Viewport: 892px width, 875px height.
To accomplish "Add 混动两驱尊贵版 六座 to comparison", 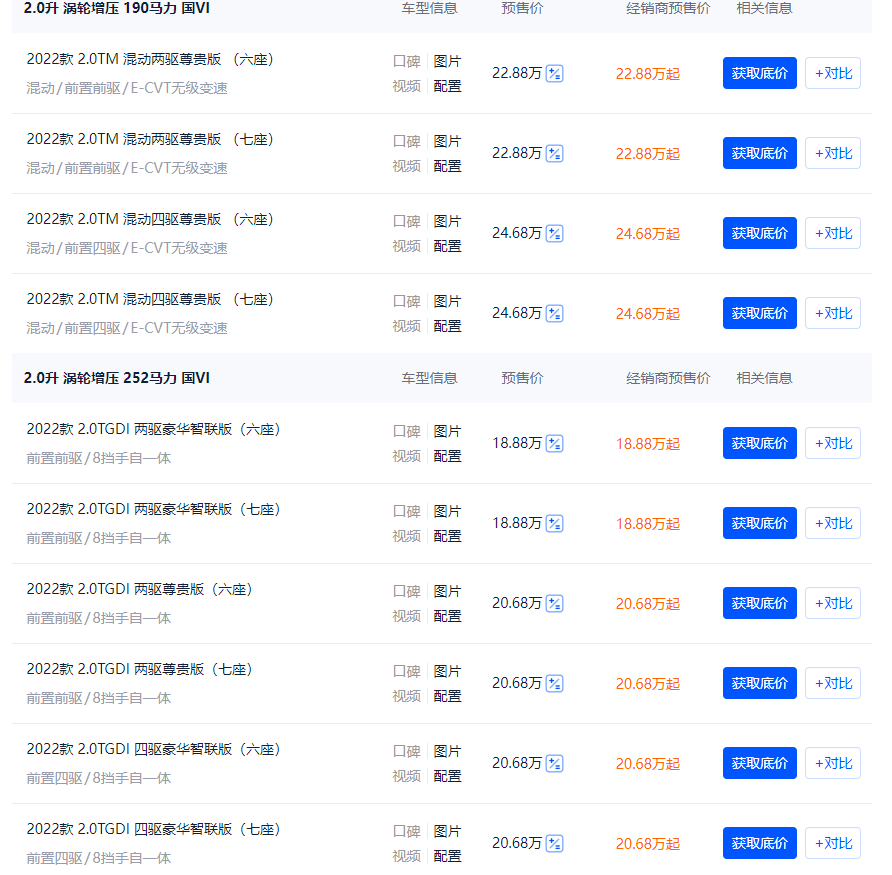I will [x=833, y=73].
